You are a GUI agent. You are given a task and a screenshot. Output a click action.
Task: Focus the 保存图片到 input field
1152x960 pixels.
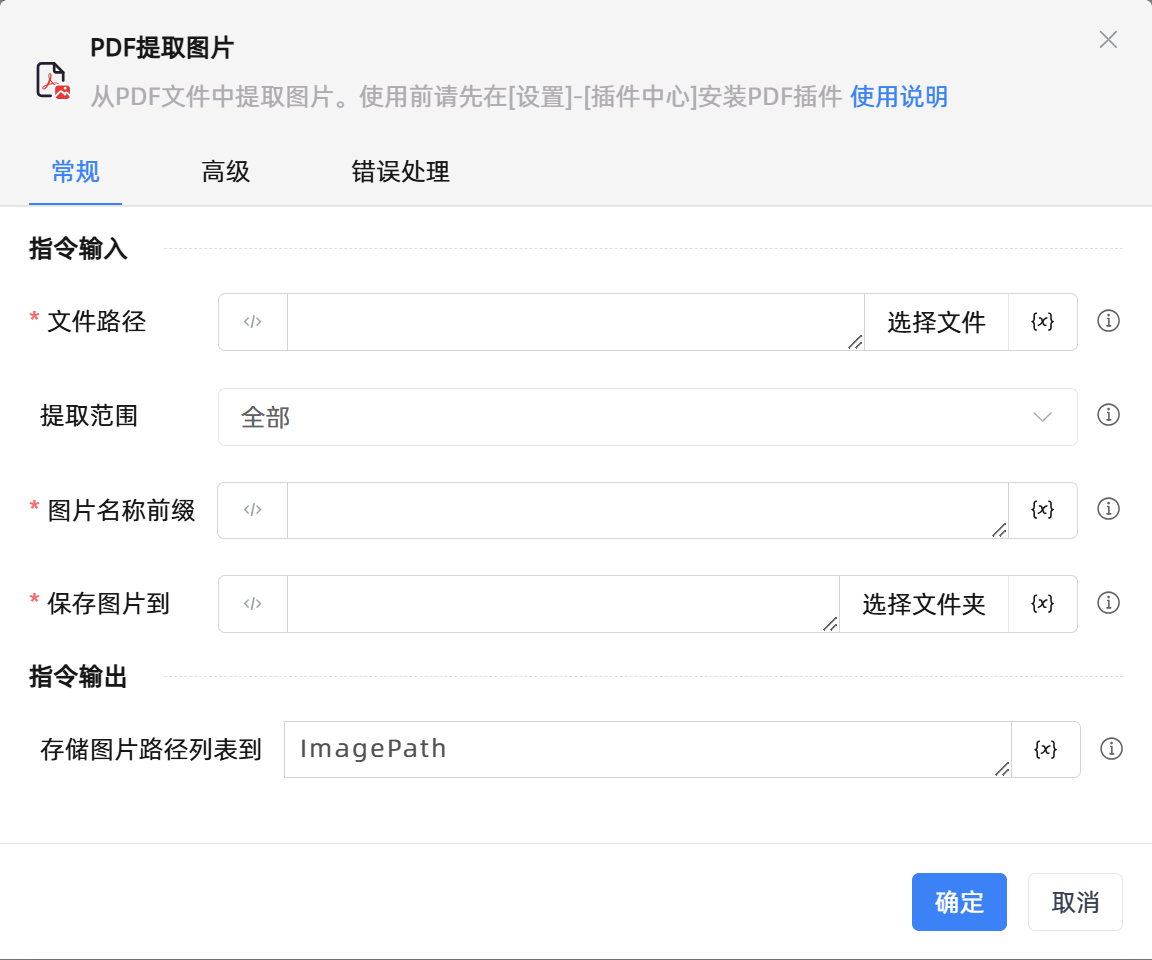tap(563, 604)
